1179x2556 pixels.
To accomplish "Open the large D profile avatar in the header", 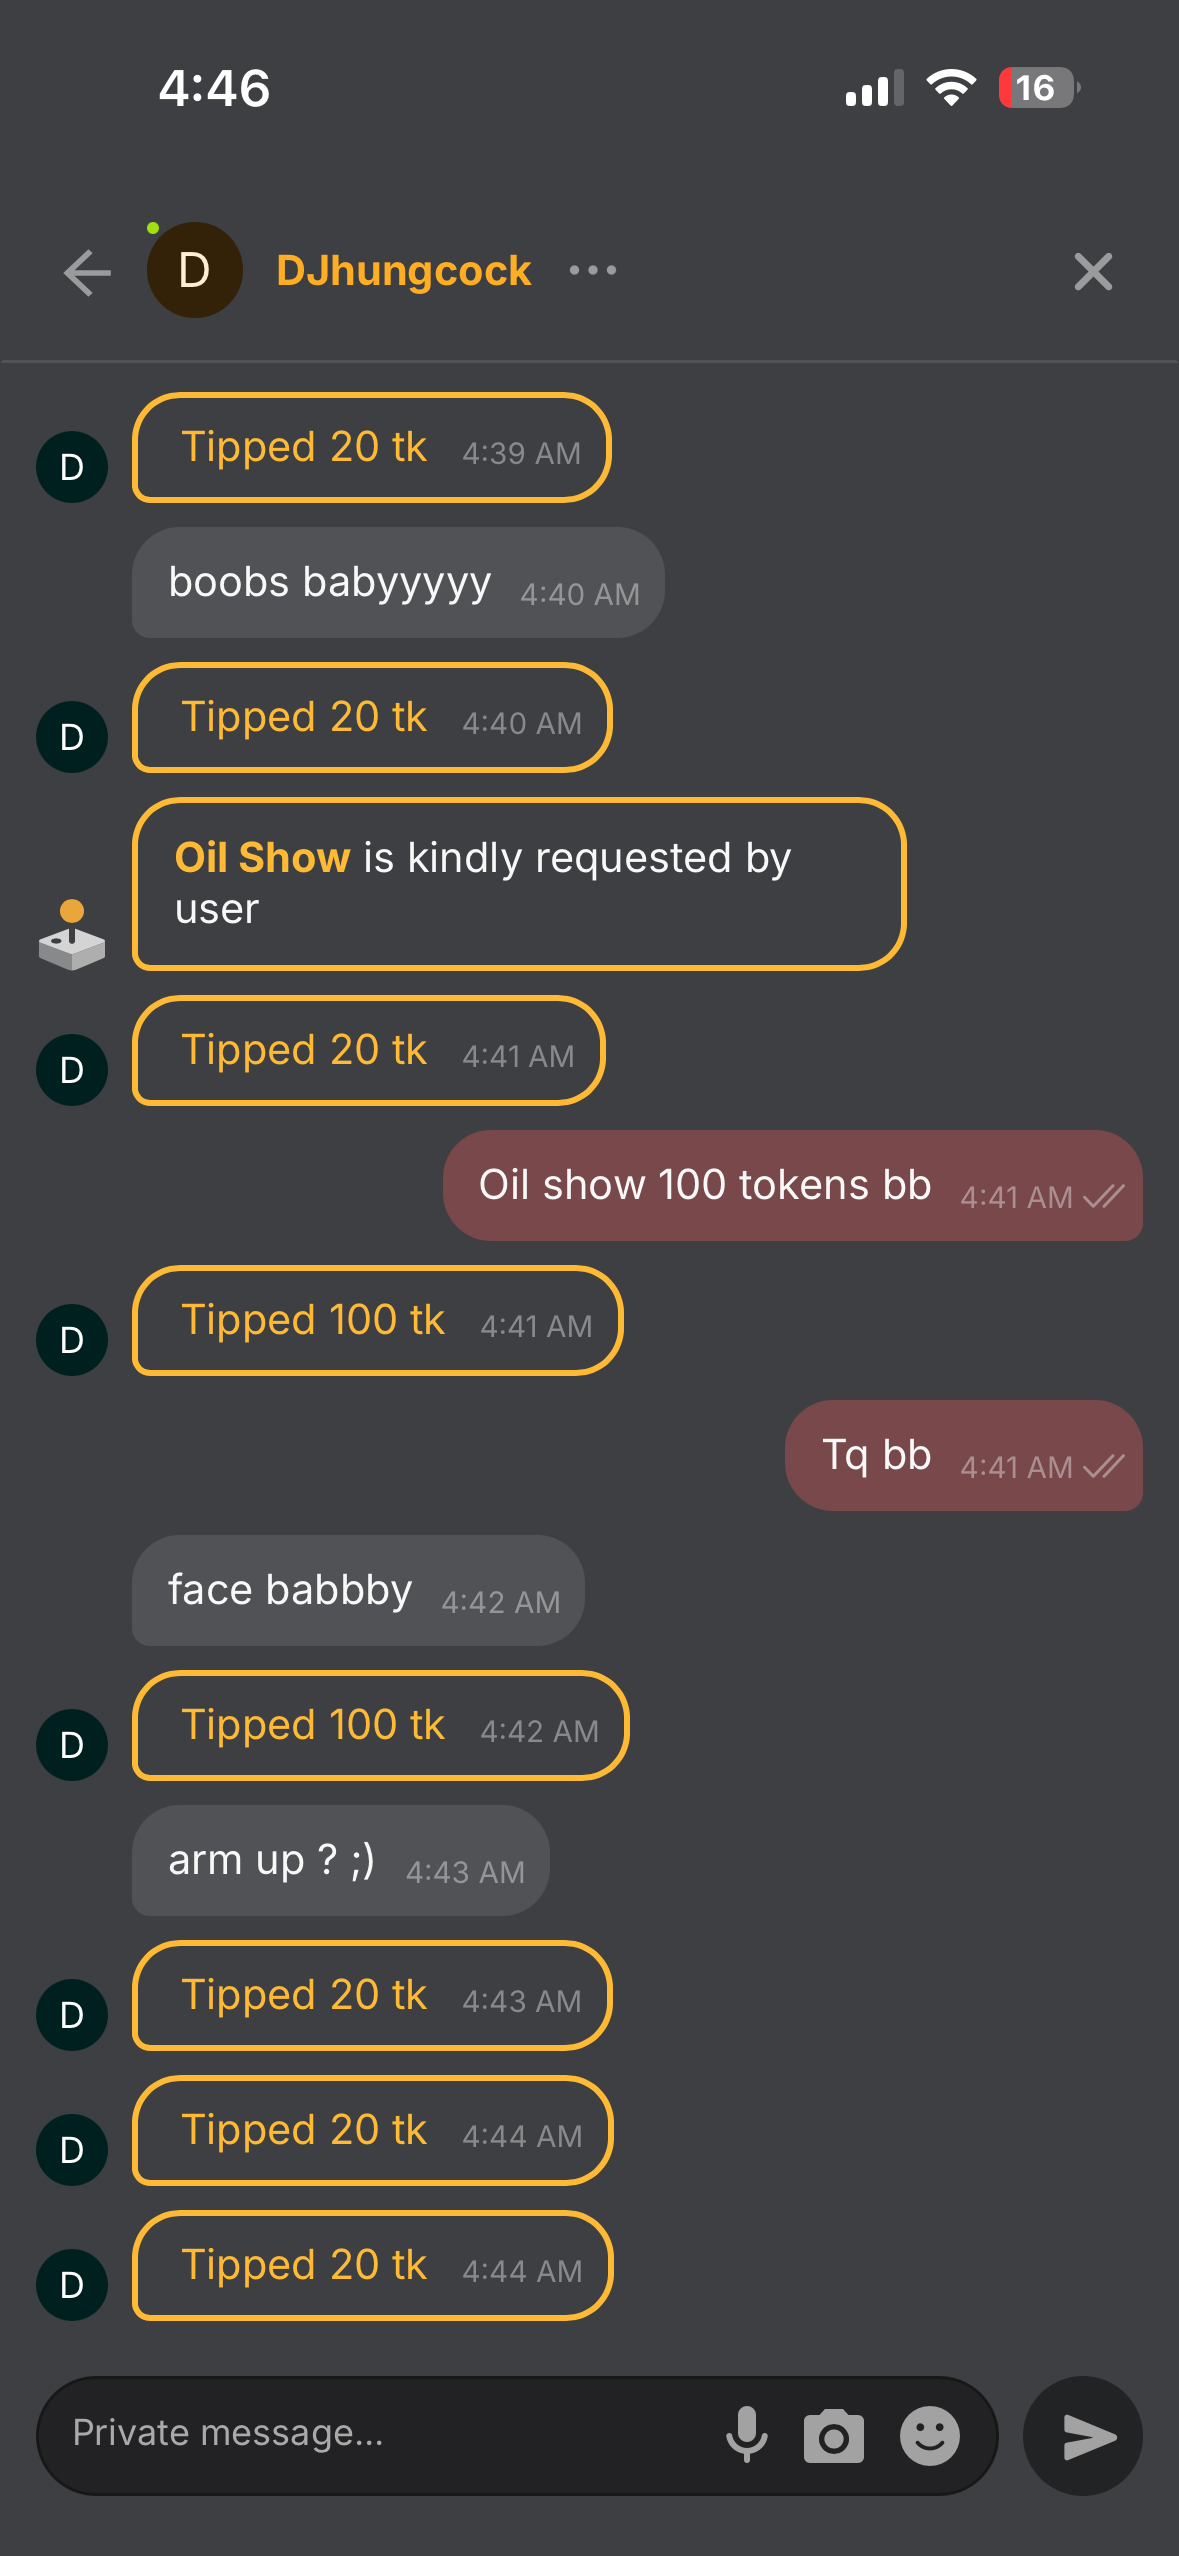I will pyautogui.click(x=195, y=270).
